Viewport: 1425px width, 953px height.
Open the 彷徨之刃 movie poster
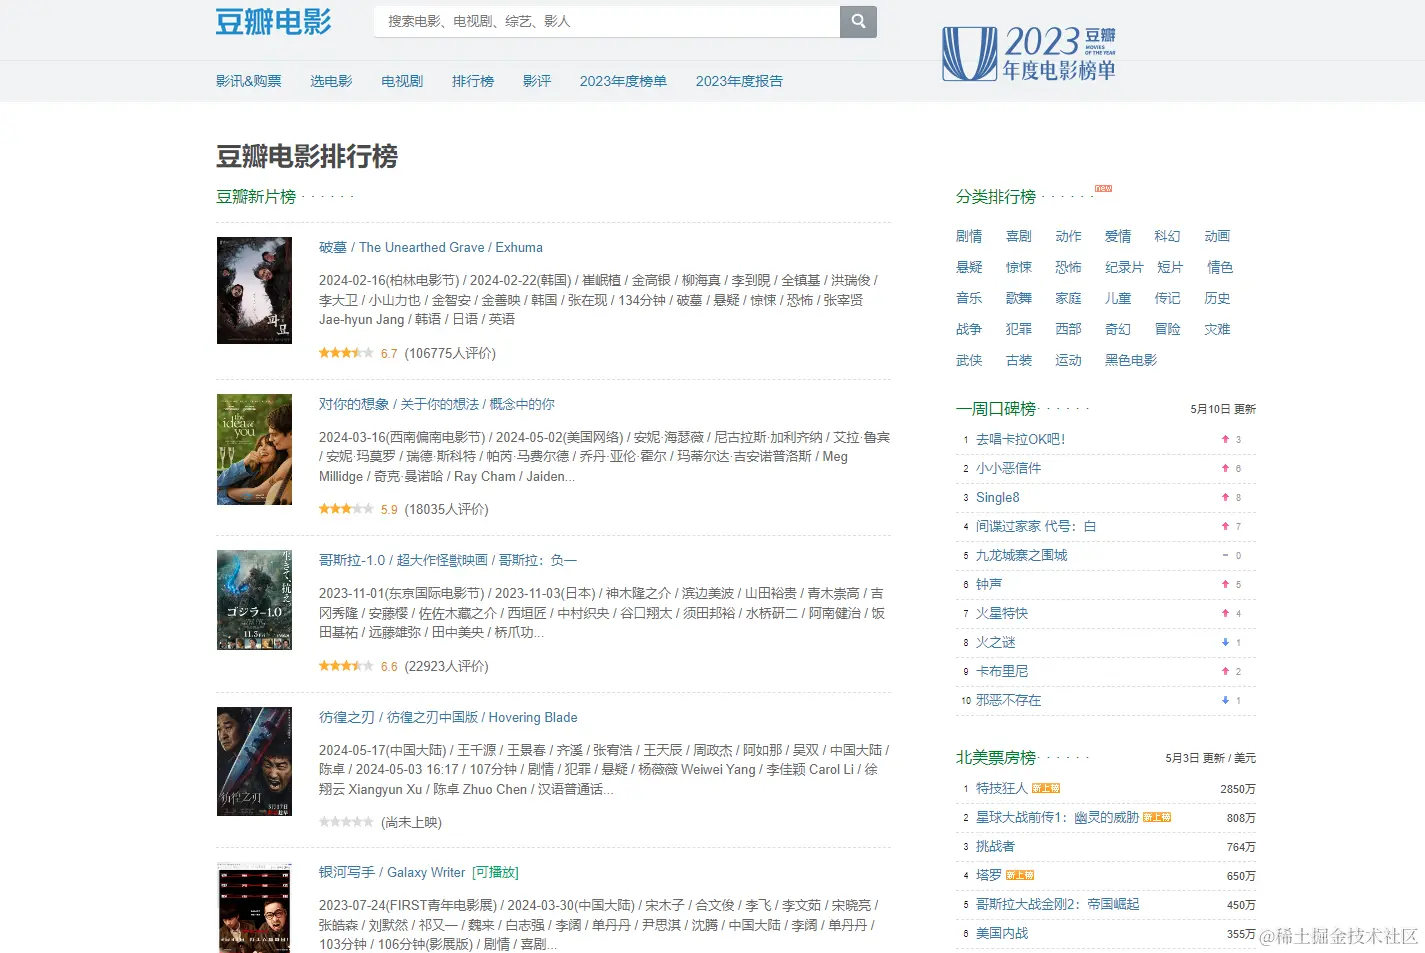click(x=254, y=761)
